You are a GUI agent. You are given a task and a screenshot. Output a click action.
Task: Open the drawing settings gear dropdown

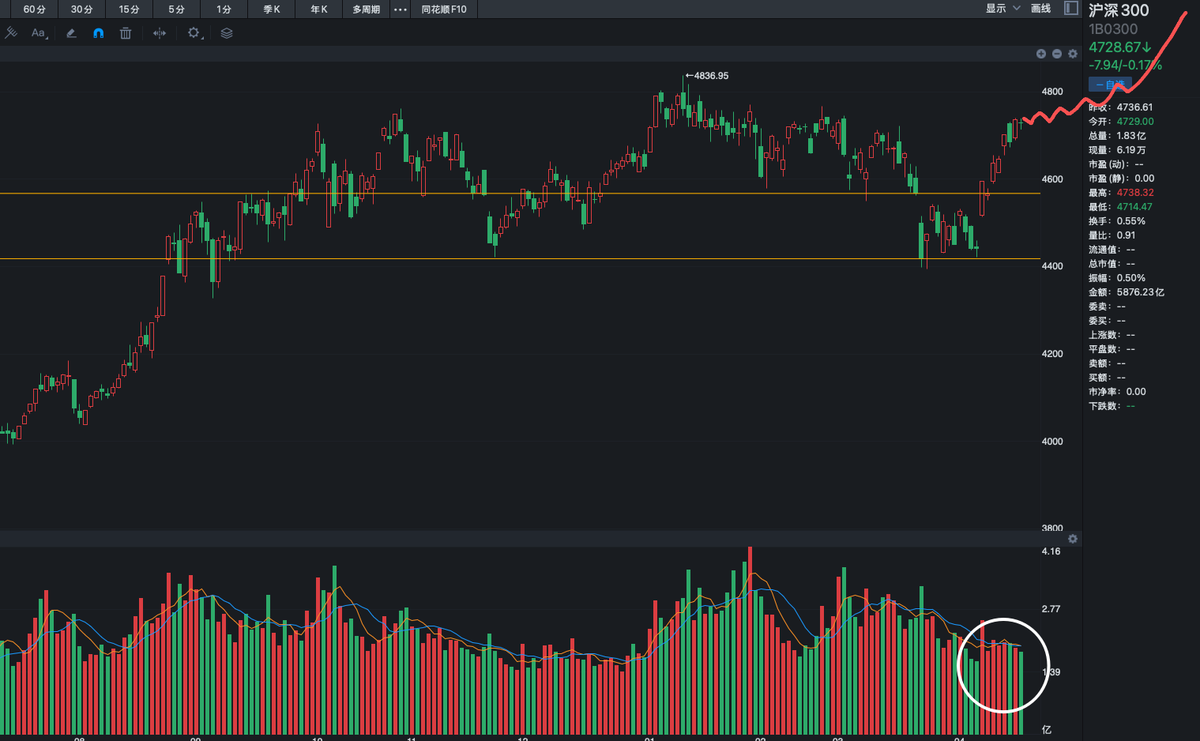click(195, 33)
